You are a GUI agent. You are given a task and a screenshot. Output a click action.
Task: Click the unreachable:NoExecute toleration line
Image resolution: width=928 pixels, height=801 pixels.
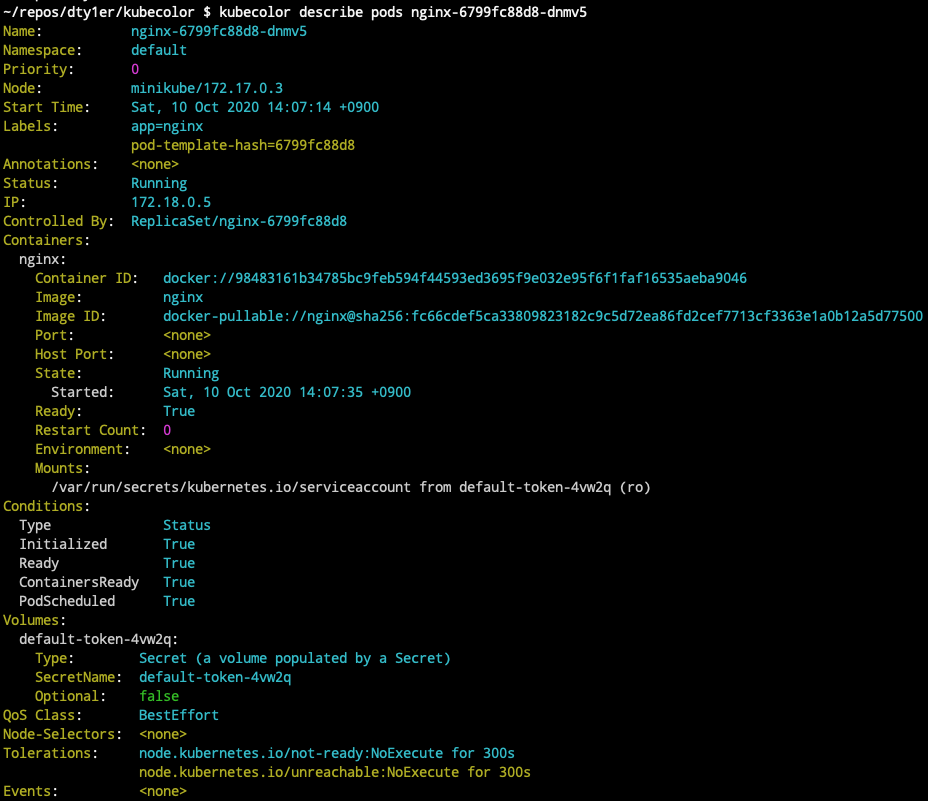[x=335, y=772]
